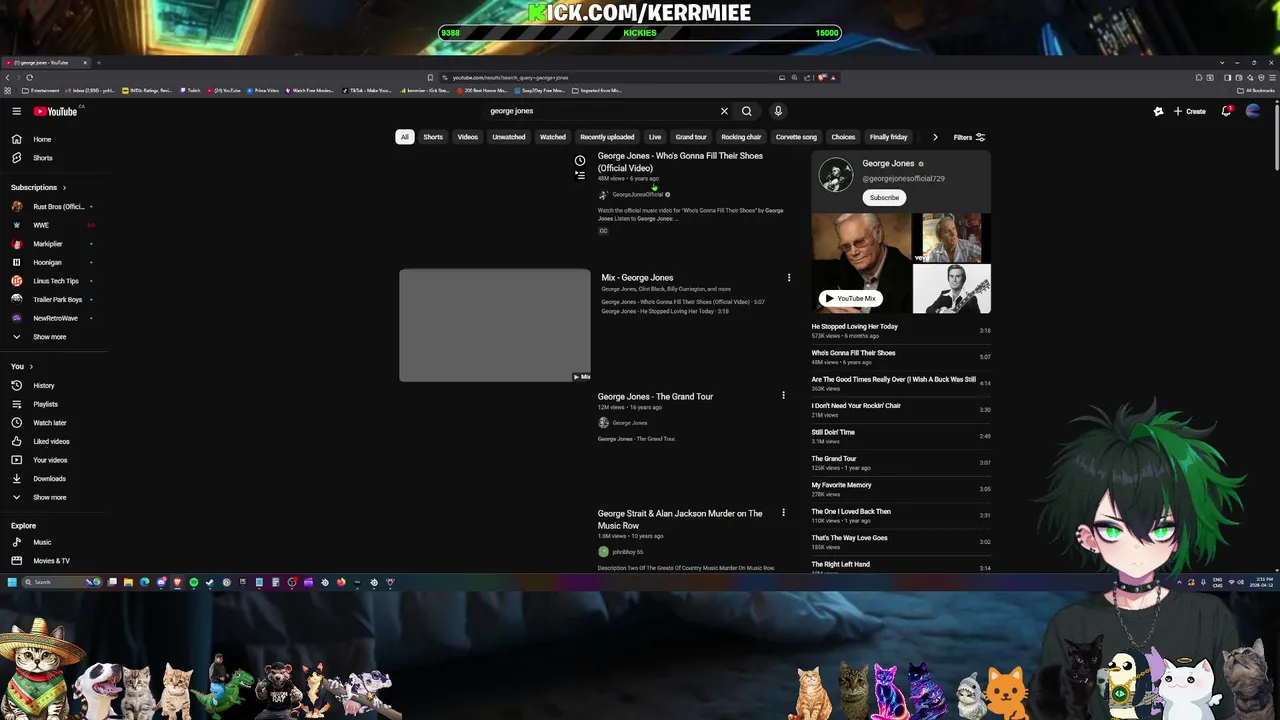Screen dimensions: 1280x720
Task: Click the browser reload icon
Action: (29, 77)
